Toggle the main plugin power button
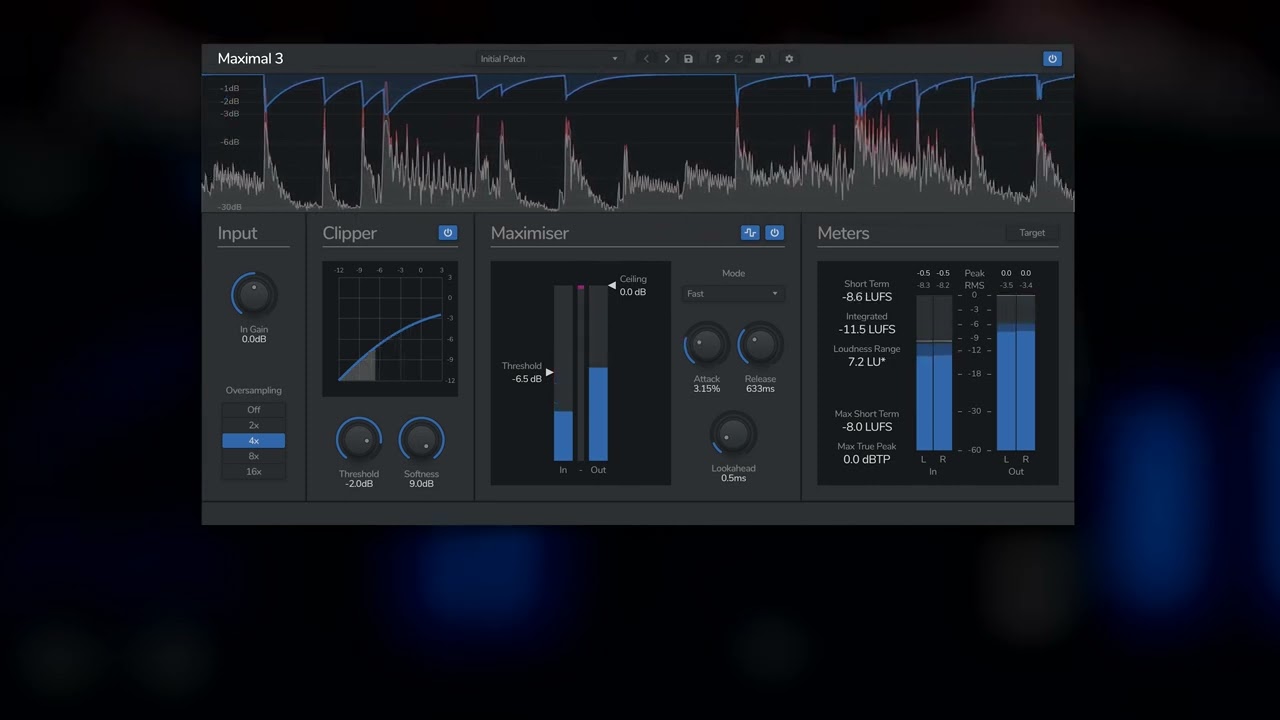The width and height of the screenshot is (1280, 720). pos(1052,59)
